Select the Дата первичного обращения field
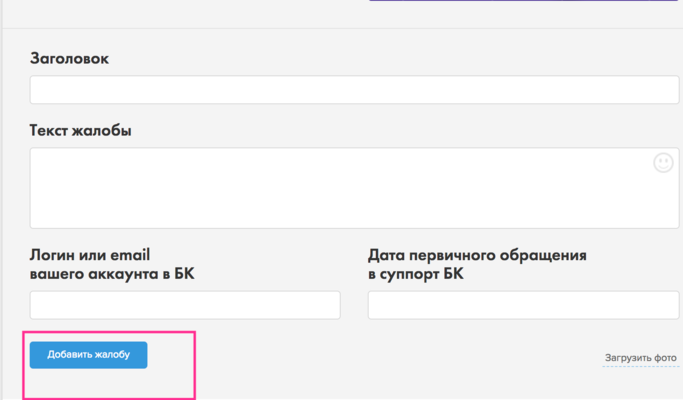This screenshot has width=683, height=400. [523, 305]
